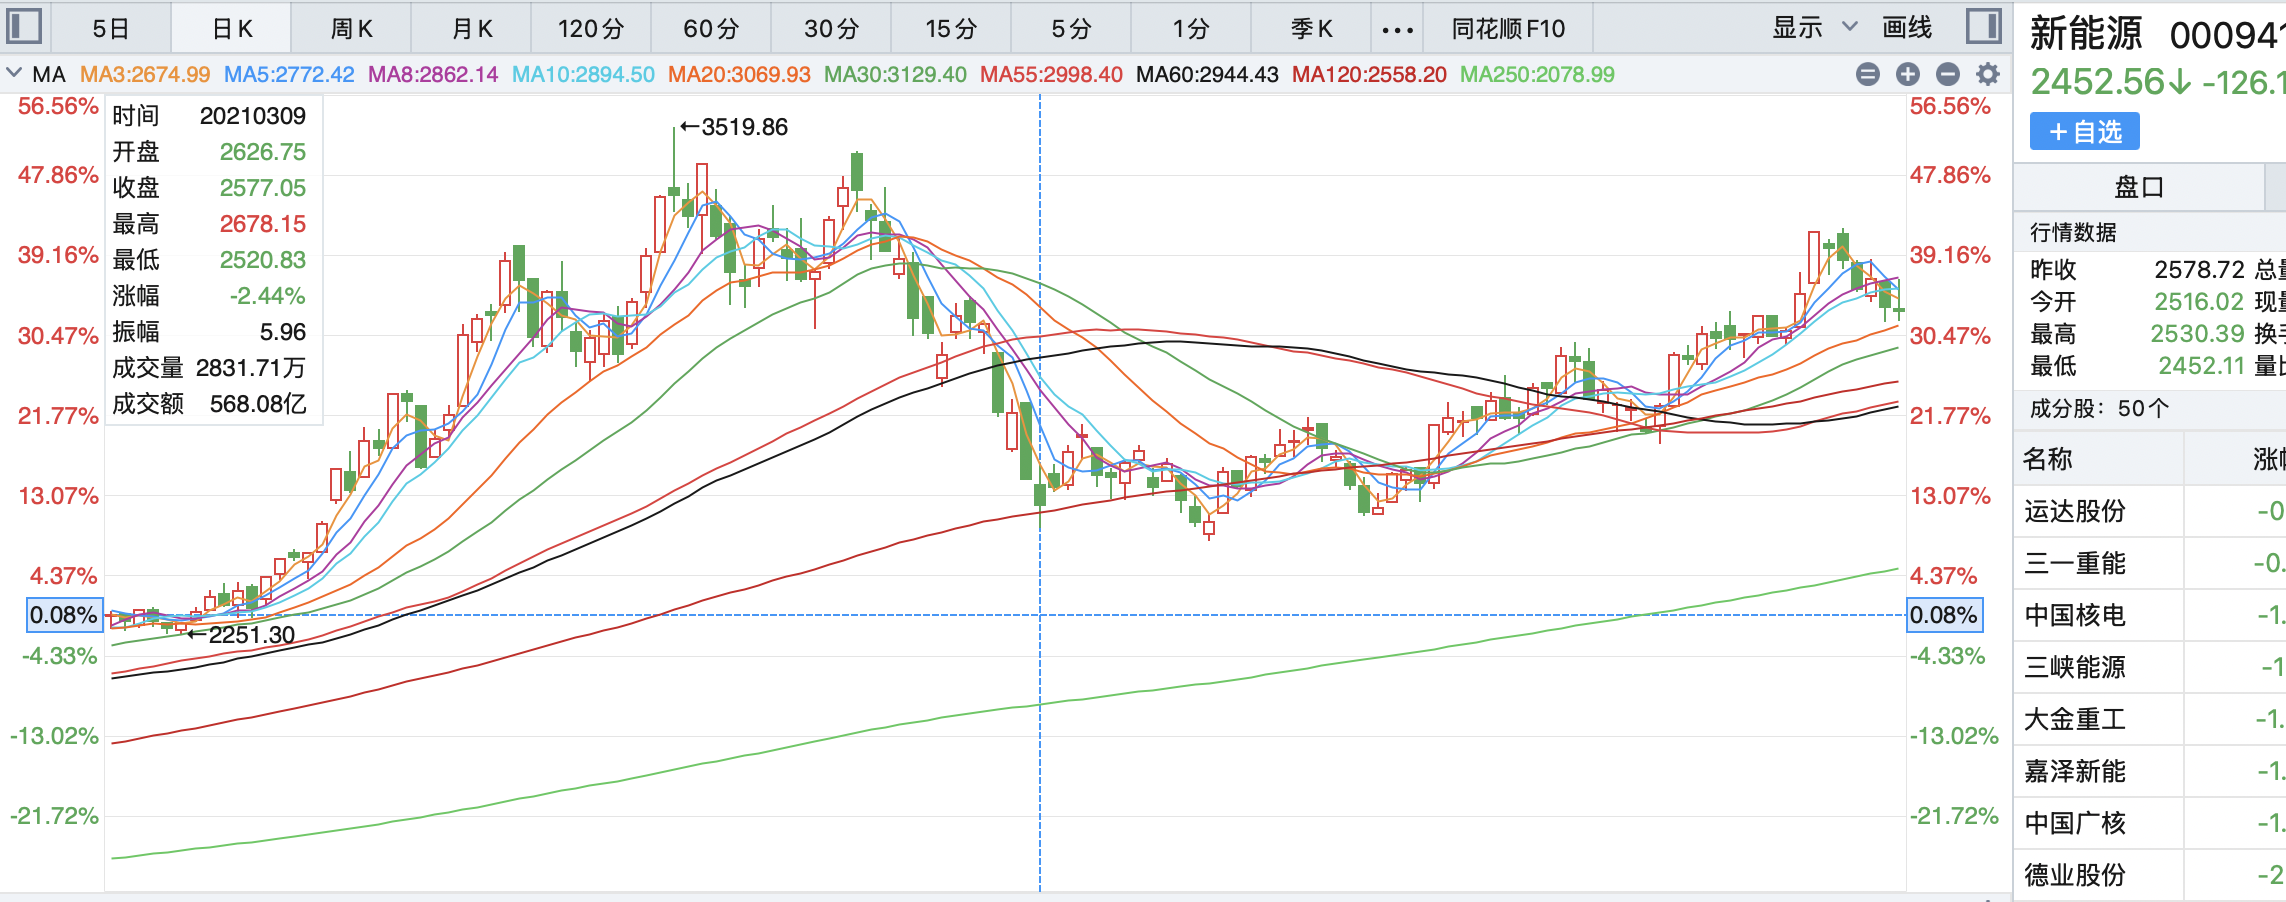Image resolution: width=2286 pixels, height=902 pixels.
Task: Select the 60分 timeframe tab
Action: pos(711,29)
